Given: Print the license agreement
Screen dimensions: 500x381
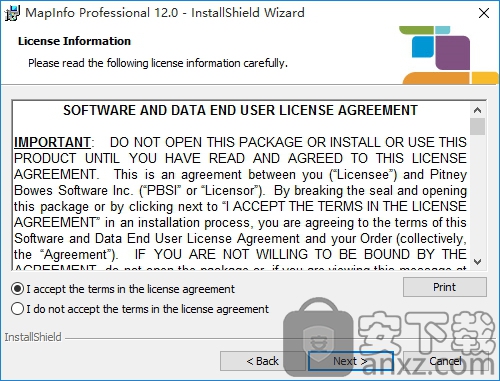Looking at the screenshot, I should 445,287.
